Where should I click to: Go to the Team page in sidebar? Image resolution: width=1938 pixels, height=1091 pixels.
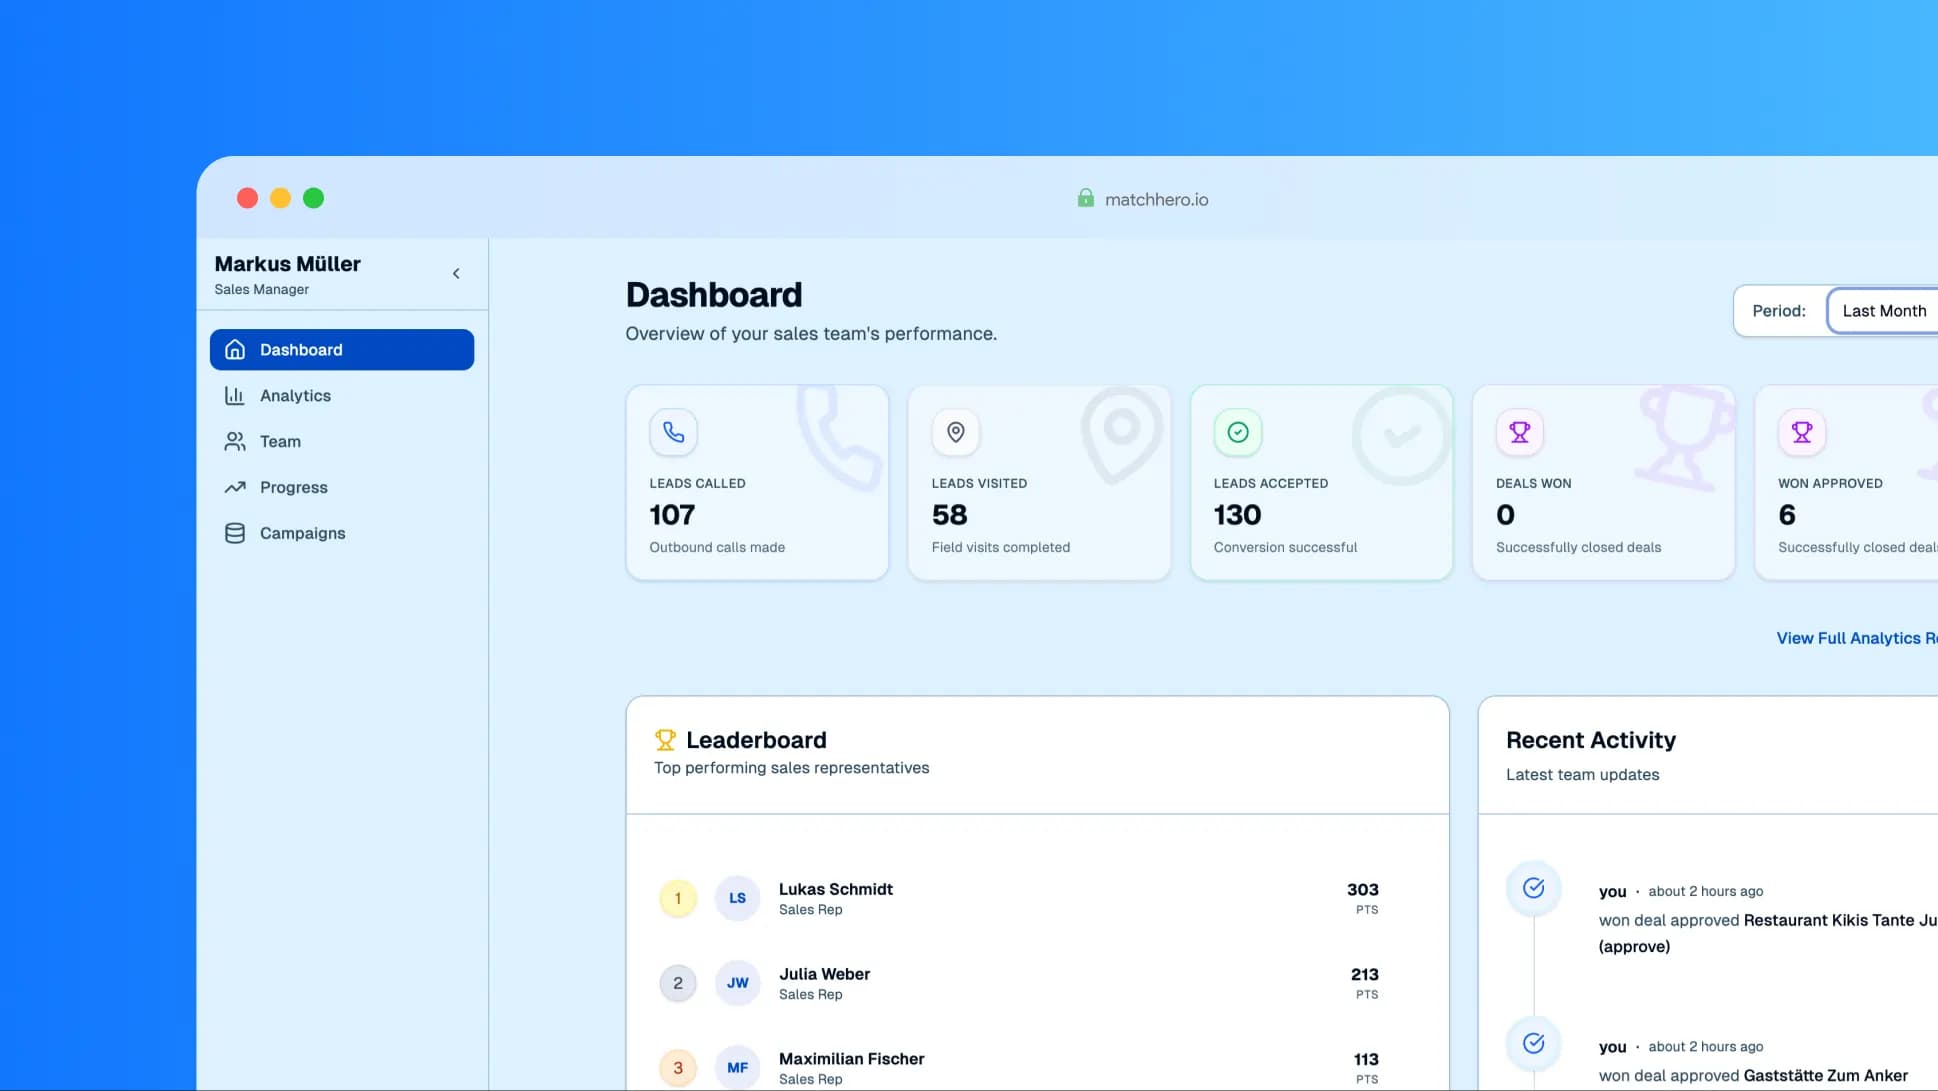coord(280,442)
